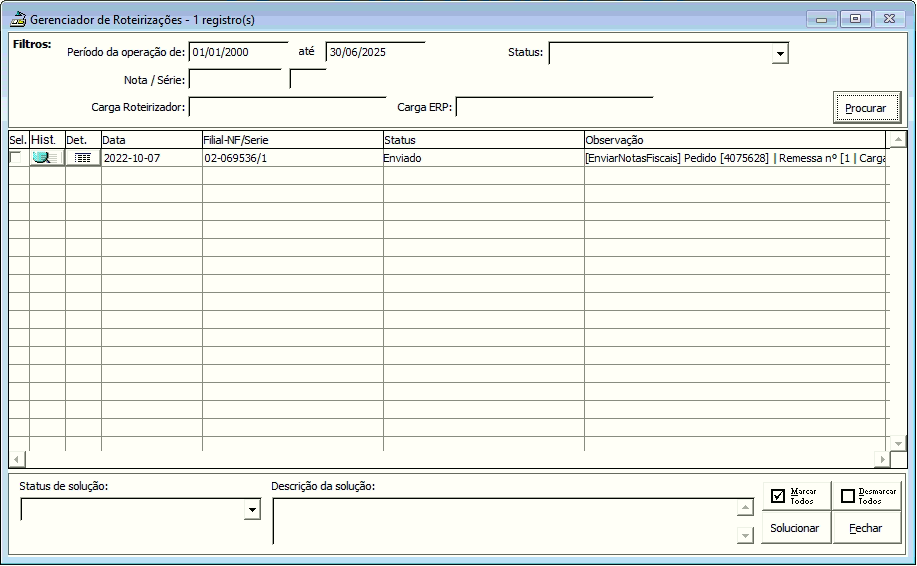Click the grid's vertical scrollbar down arrow
917x566 pixels.
(898, 444)
